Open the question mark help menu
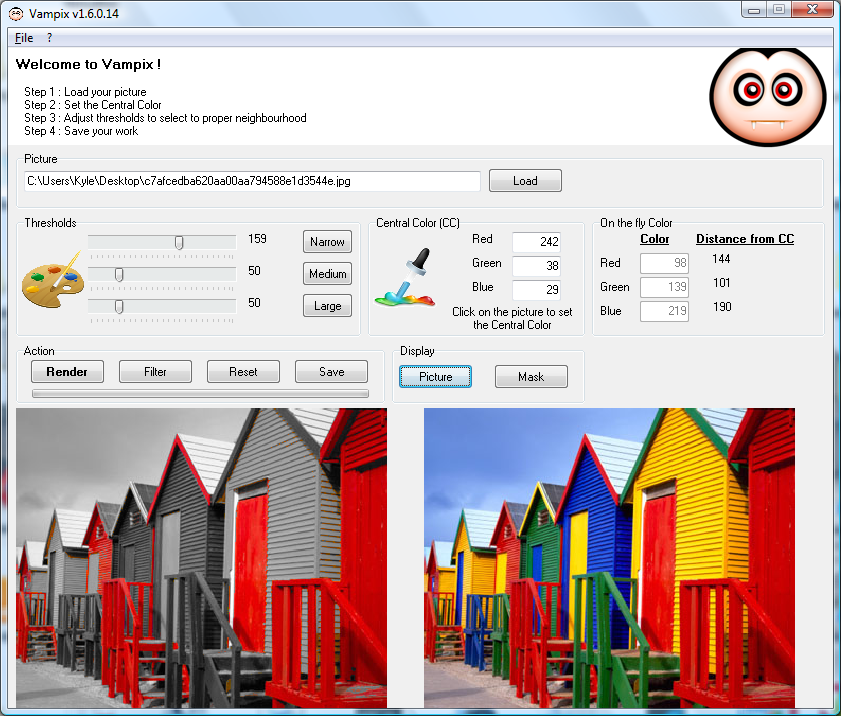 coord(49,38)
